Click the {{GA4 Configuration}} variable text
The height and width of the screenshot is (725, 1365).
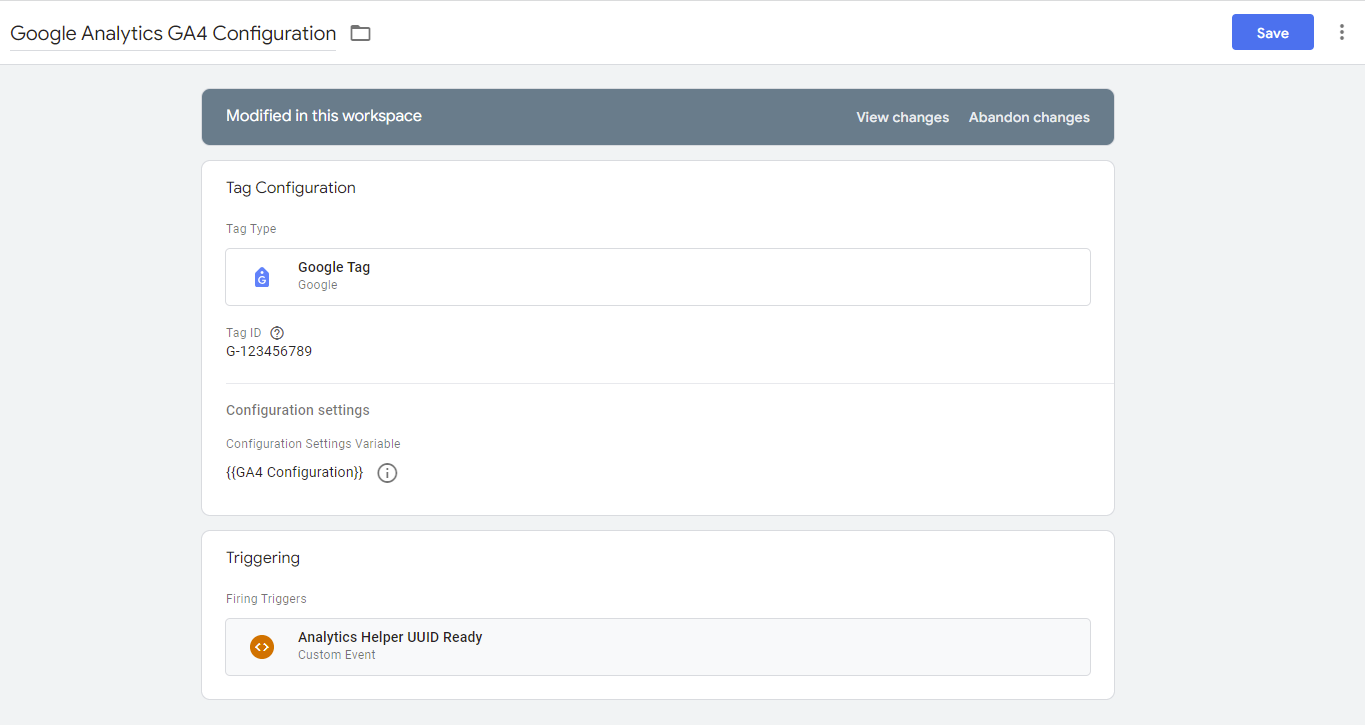pos(294,472)
